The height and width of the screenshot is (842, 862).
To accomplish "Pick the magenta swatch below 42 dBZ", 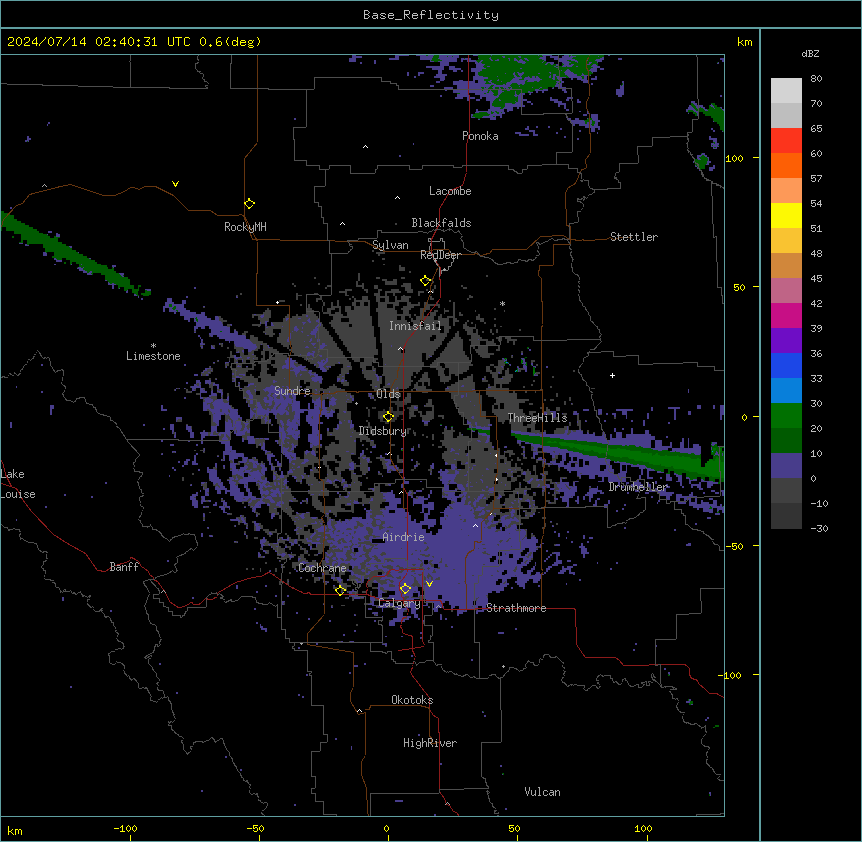I will point(786,315).
